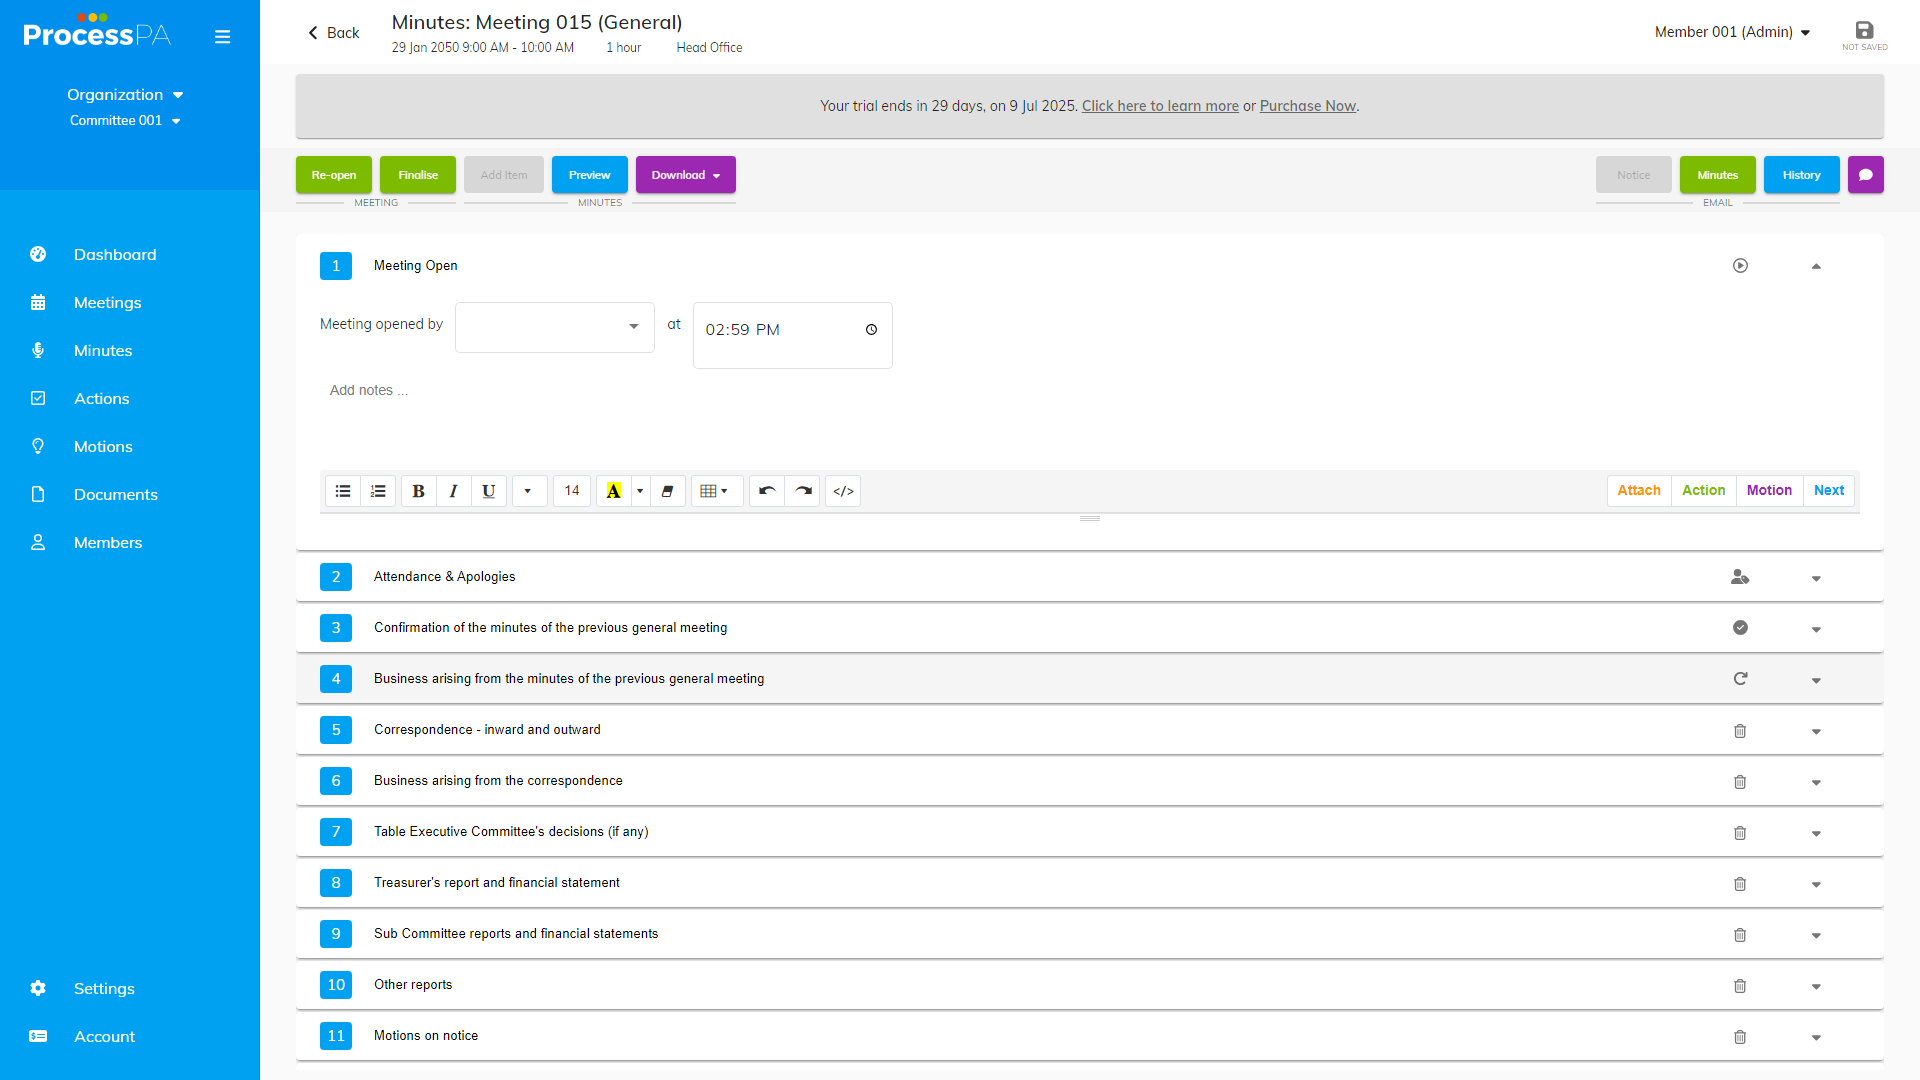Click the save disk icon
This screenshot has width=1920, height=1080.
[1864, 31]
